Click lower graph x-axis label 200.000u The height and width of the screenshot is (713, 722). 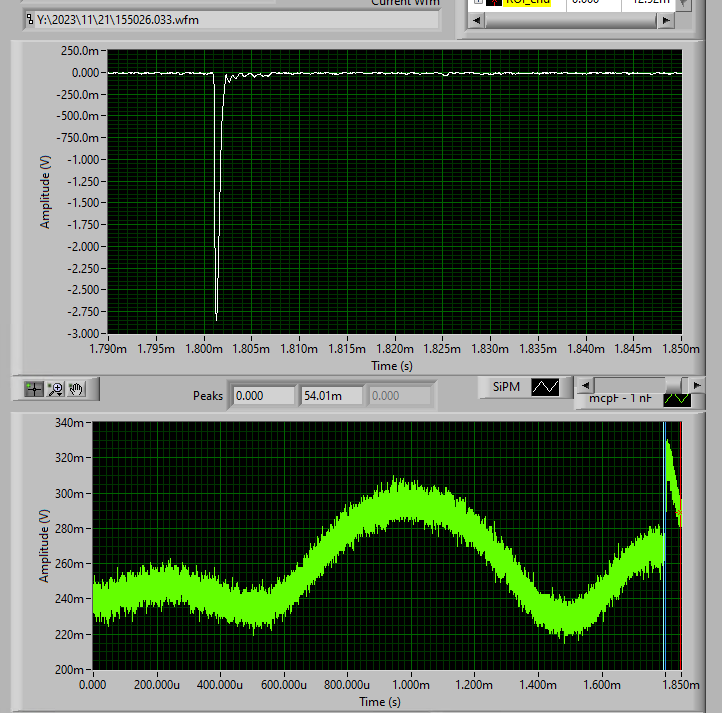(x=157, y=685)
